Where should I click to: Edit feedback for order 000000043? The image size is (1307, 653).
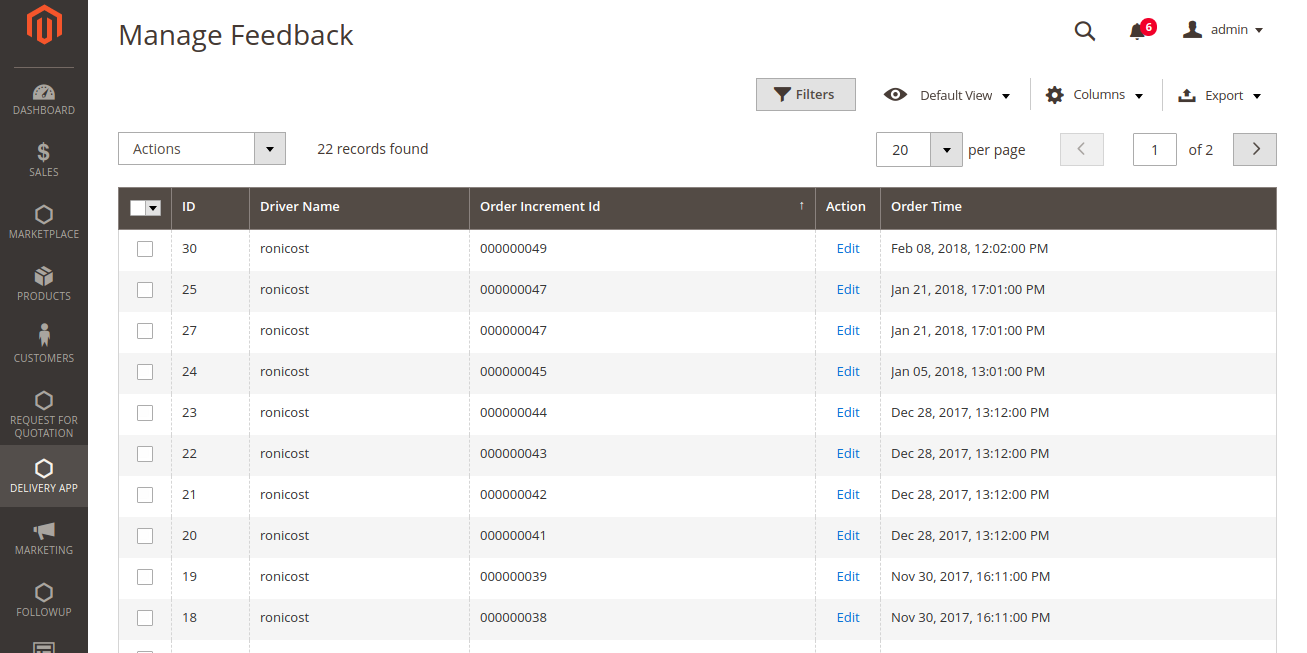click(848, 454)
